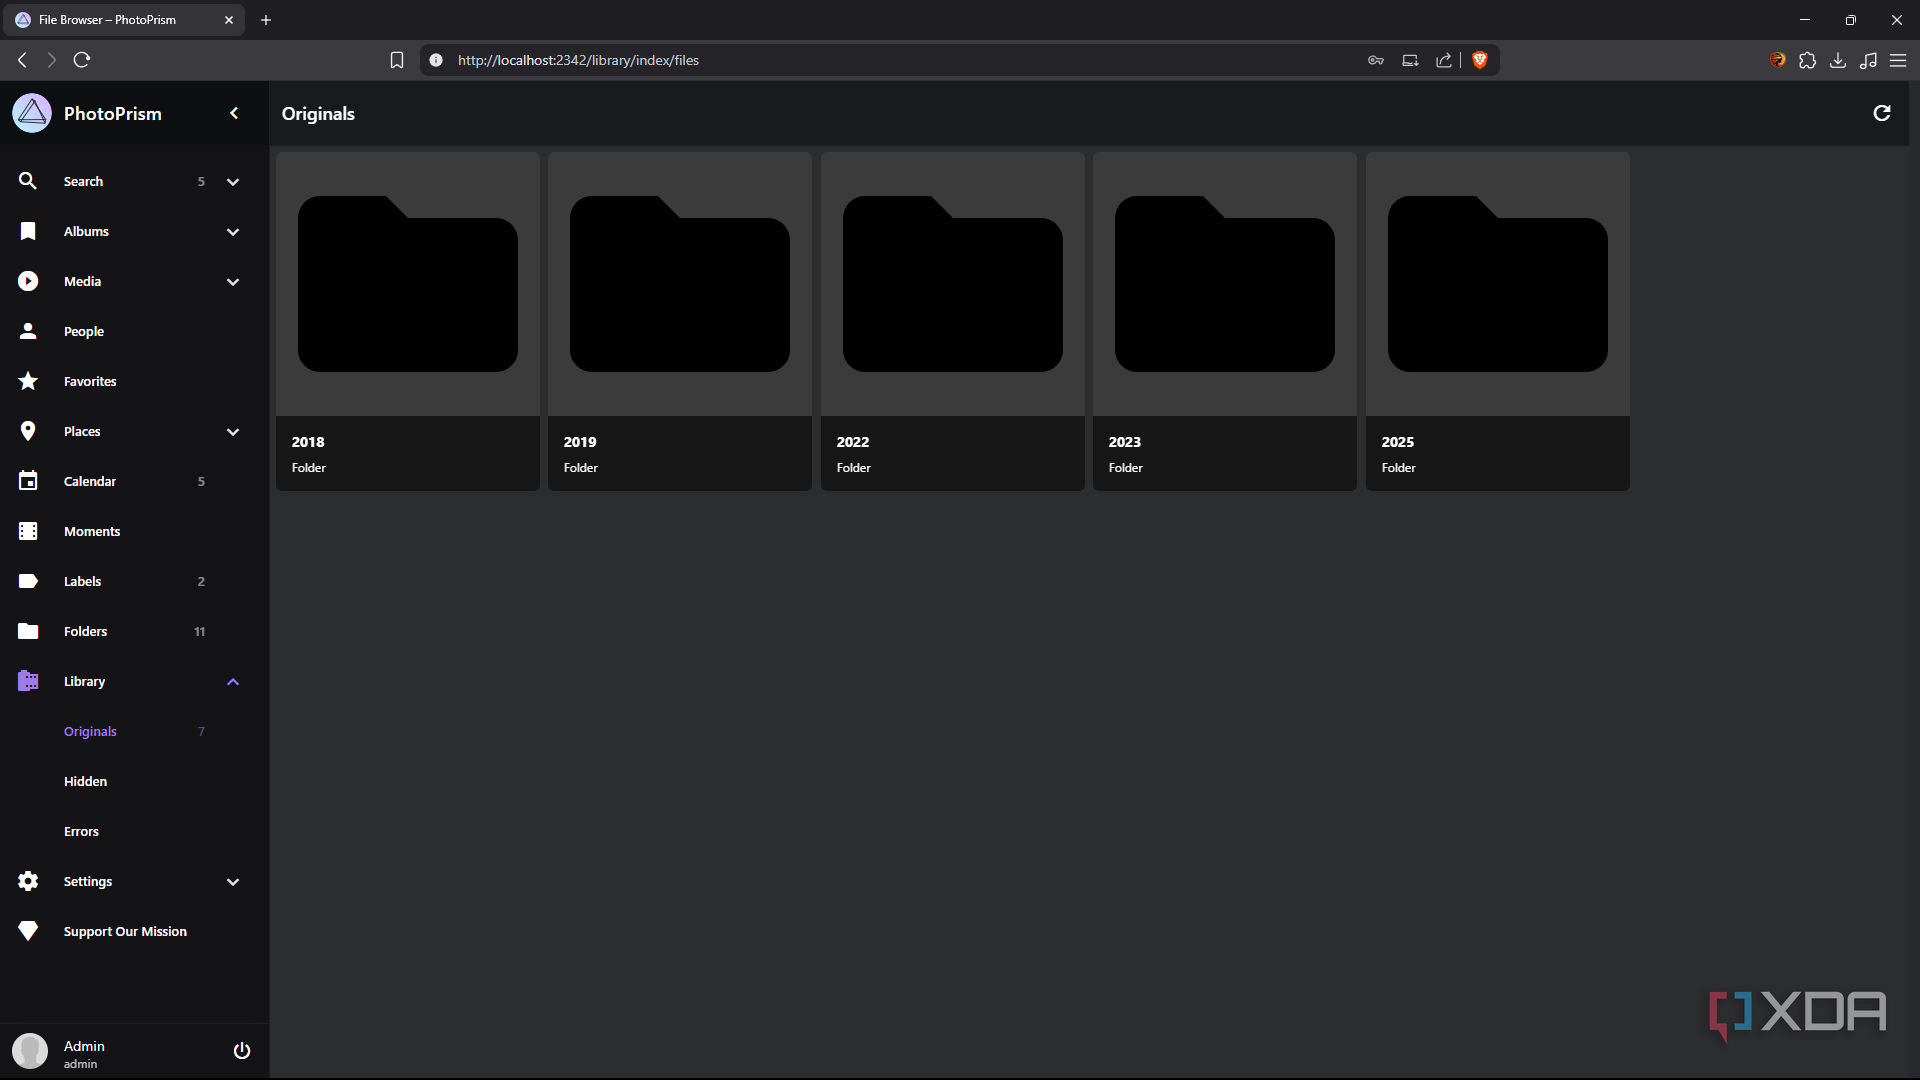This screenshot has width=1920, height=1080.
Task: Click the browser address bar URL
Action: point(578,60)
